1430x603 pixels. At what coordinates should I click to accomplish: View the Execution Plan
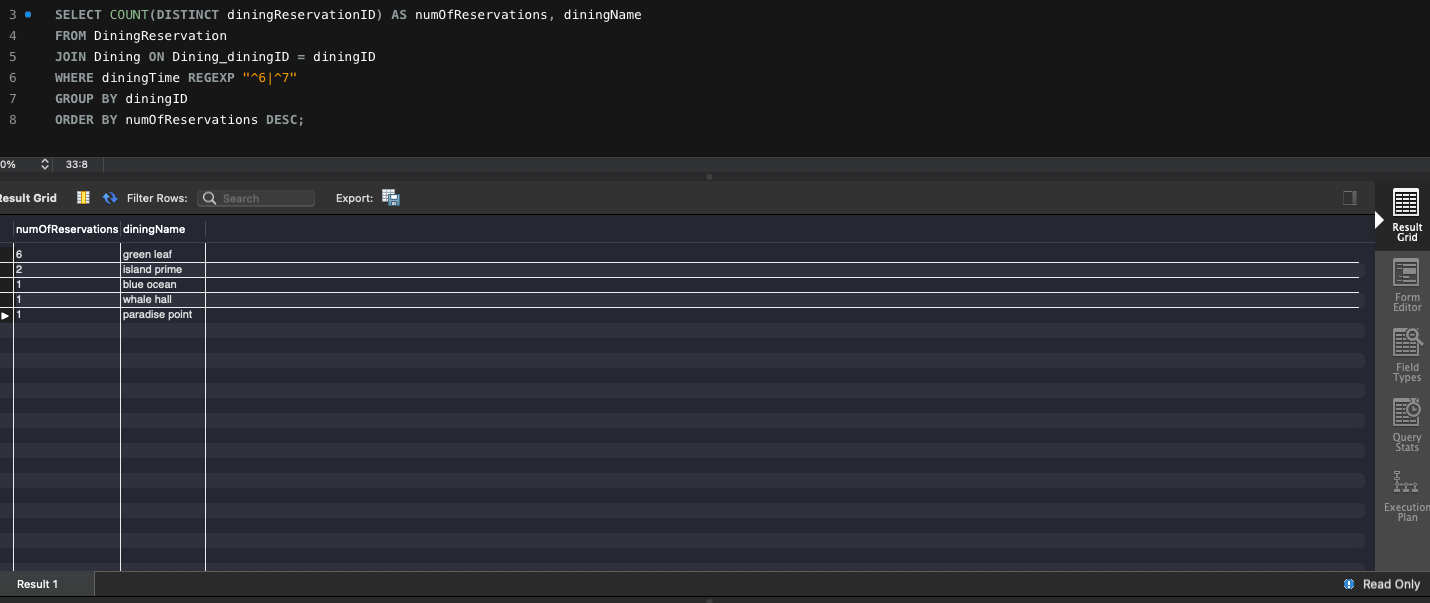[1406, 496]
